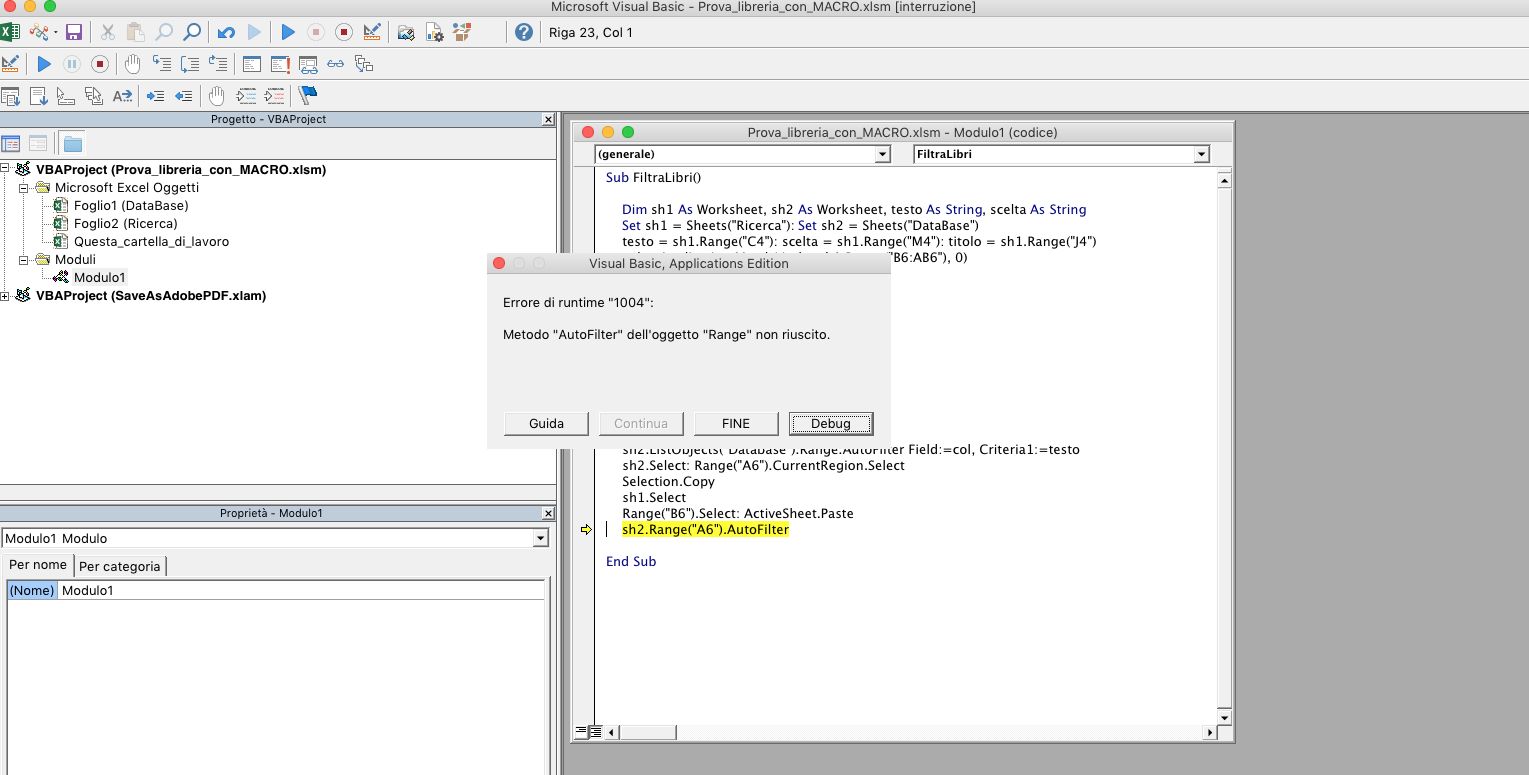Viewport: 1529px width, 775px height.
Task: Collapse the Moduli folder
Action: 24,259
